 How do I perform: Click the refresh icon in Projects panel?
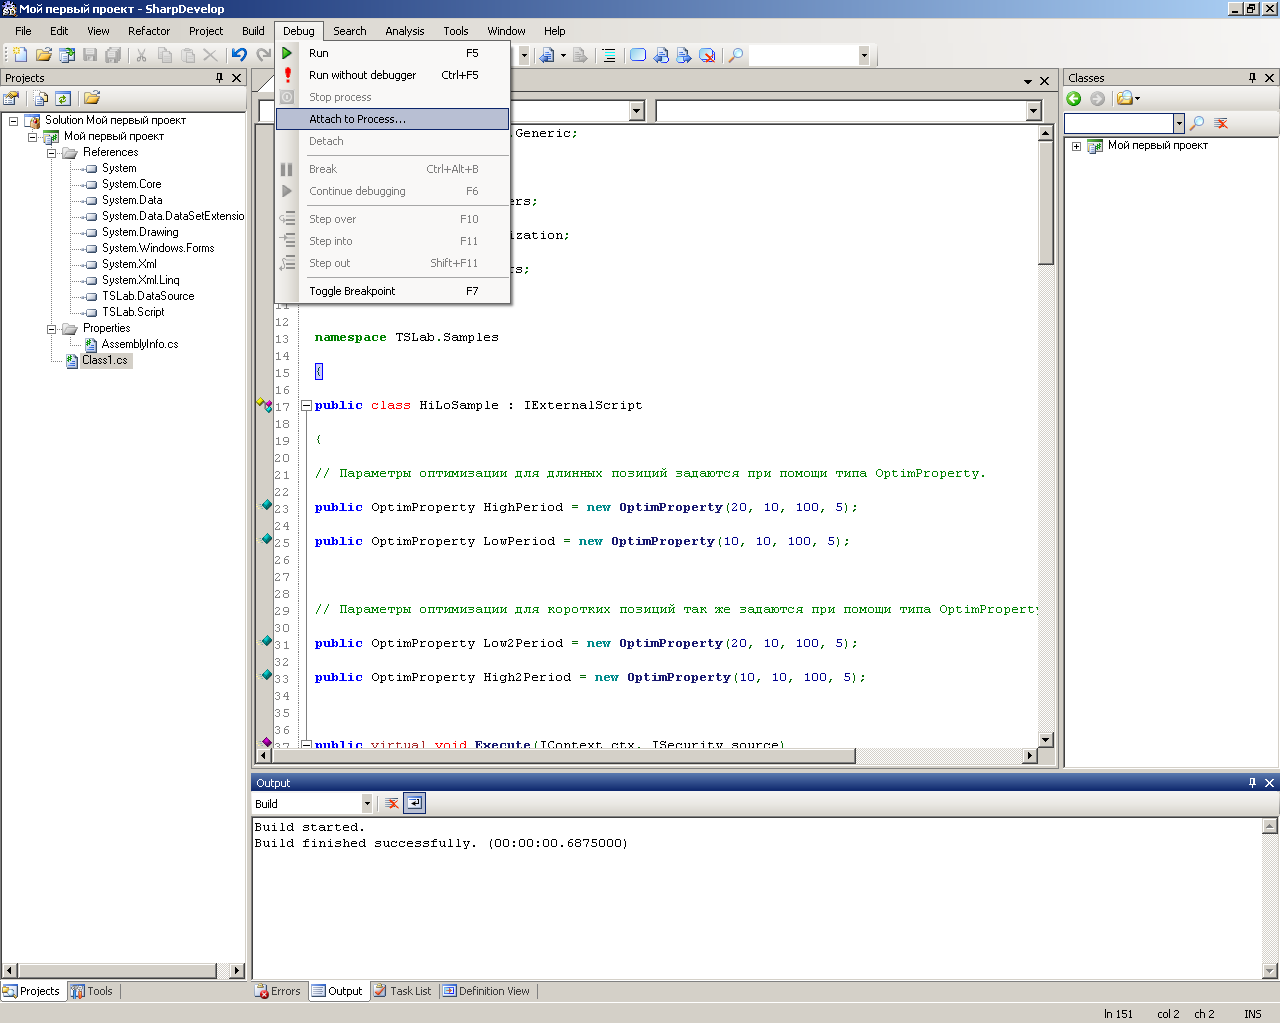(x=63, y=98)
